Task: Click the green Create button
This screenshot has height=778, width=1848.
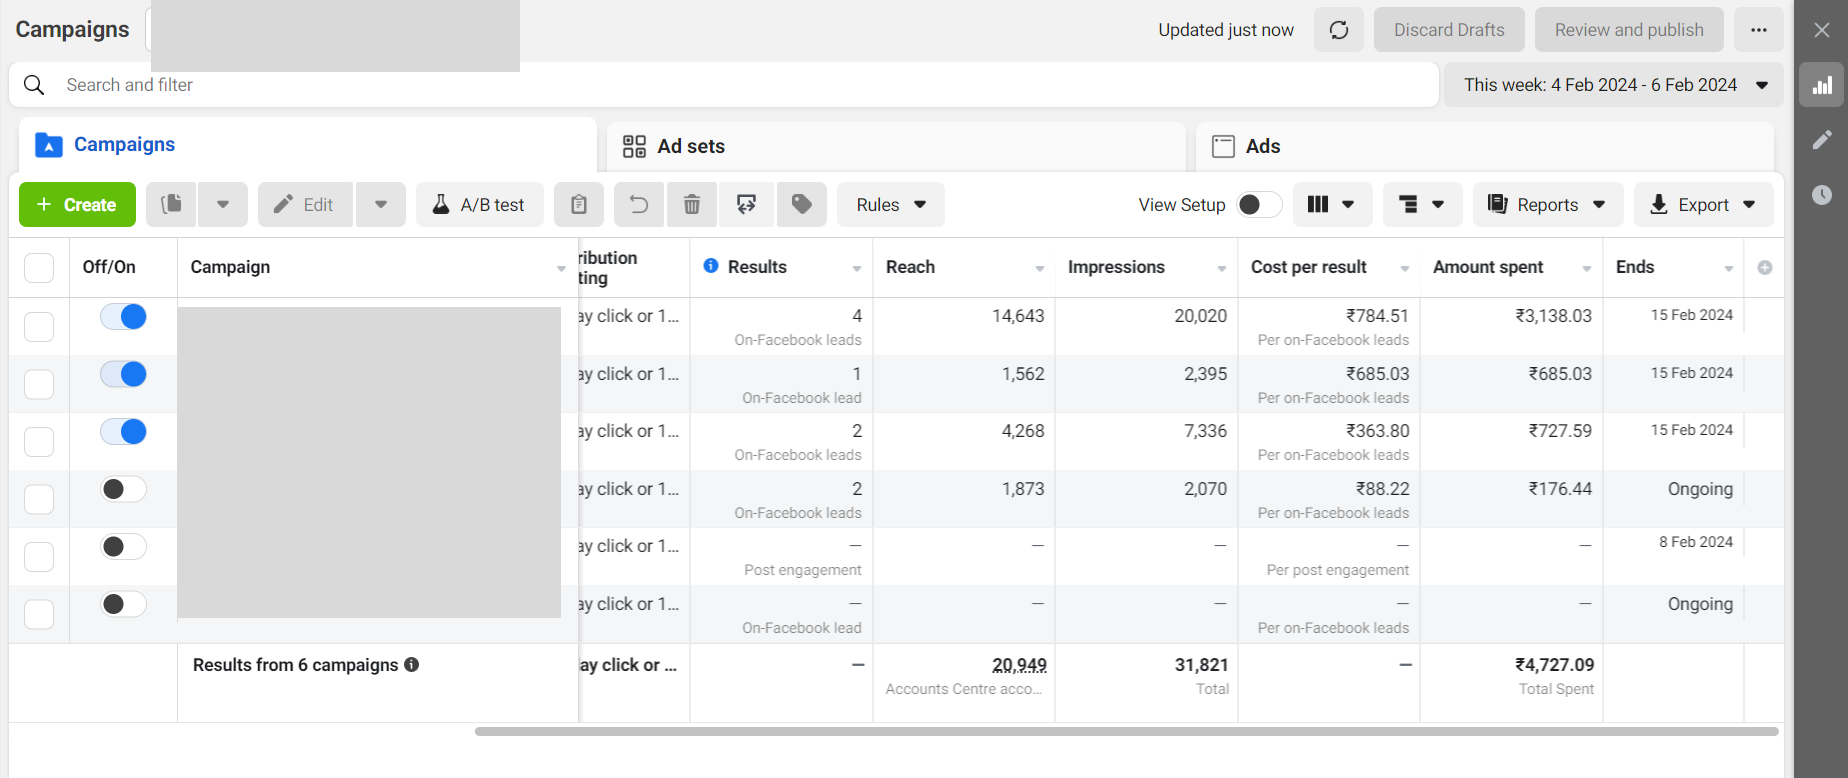Action: 77,205
